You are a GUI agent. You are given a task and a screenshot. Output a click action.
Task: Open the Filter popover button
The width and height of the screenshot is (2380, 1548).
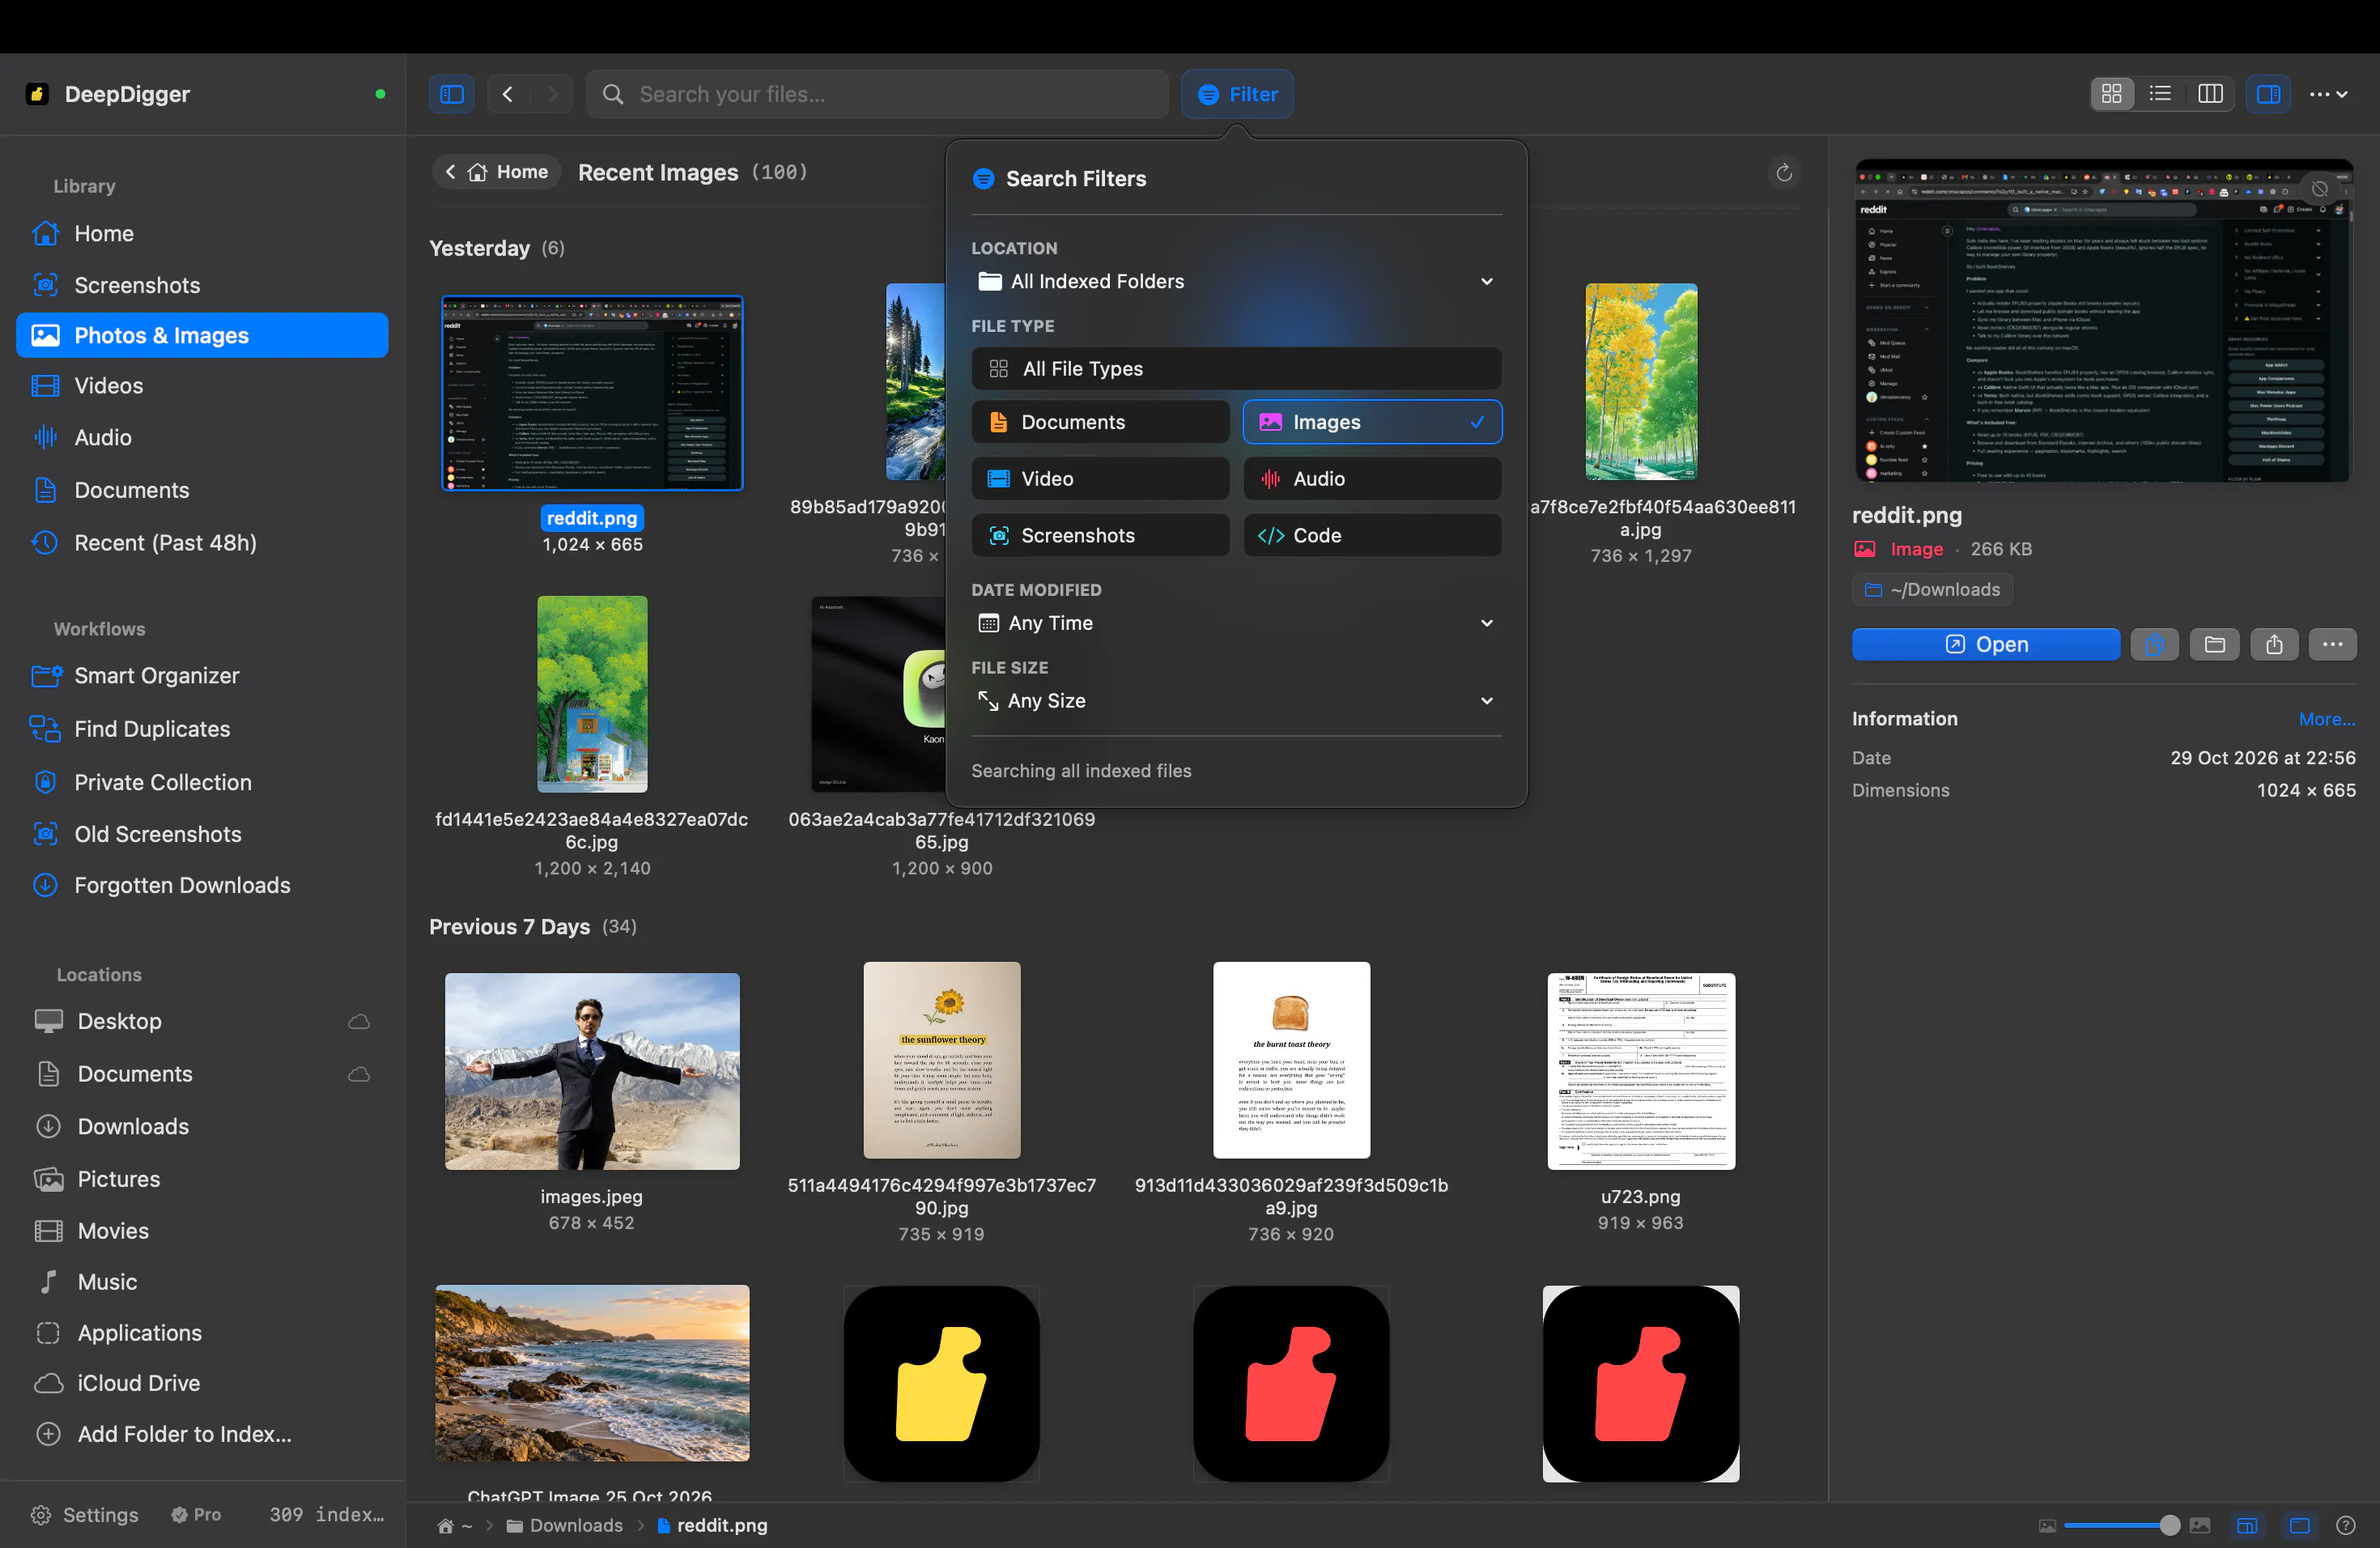click(1237, 94)
